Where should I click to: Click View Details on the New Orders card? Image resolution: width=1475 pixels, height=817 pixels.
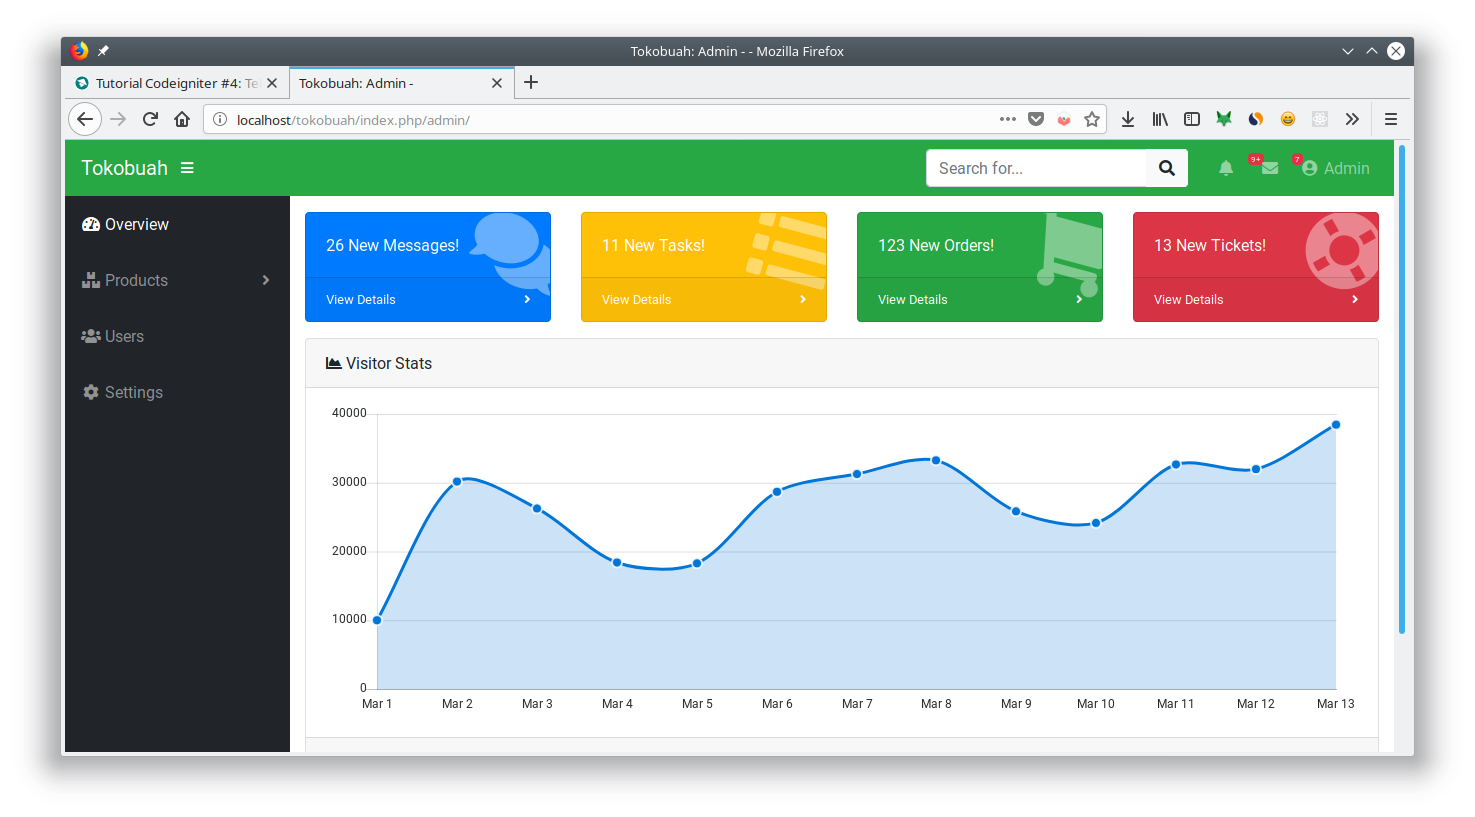point(912,299)
